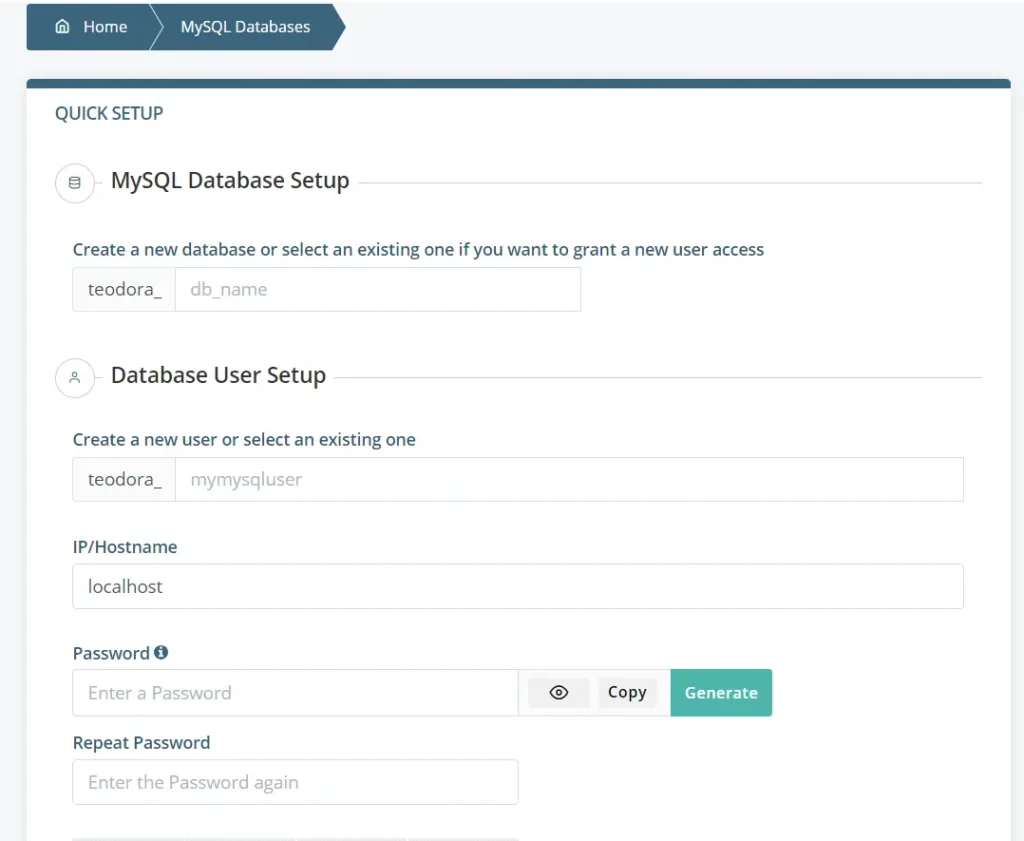Click the password strength meter at the bottom
1024x841 pixels.
click(295, 838)
